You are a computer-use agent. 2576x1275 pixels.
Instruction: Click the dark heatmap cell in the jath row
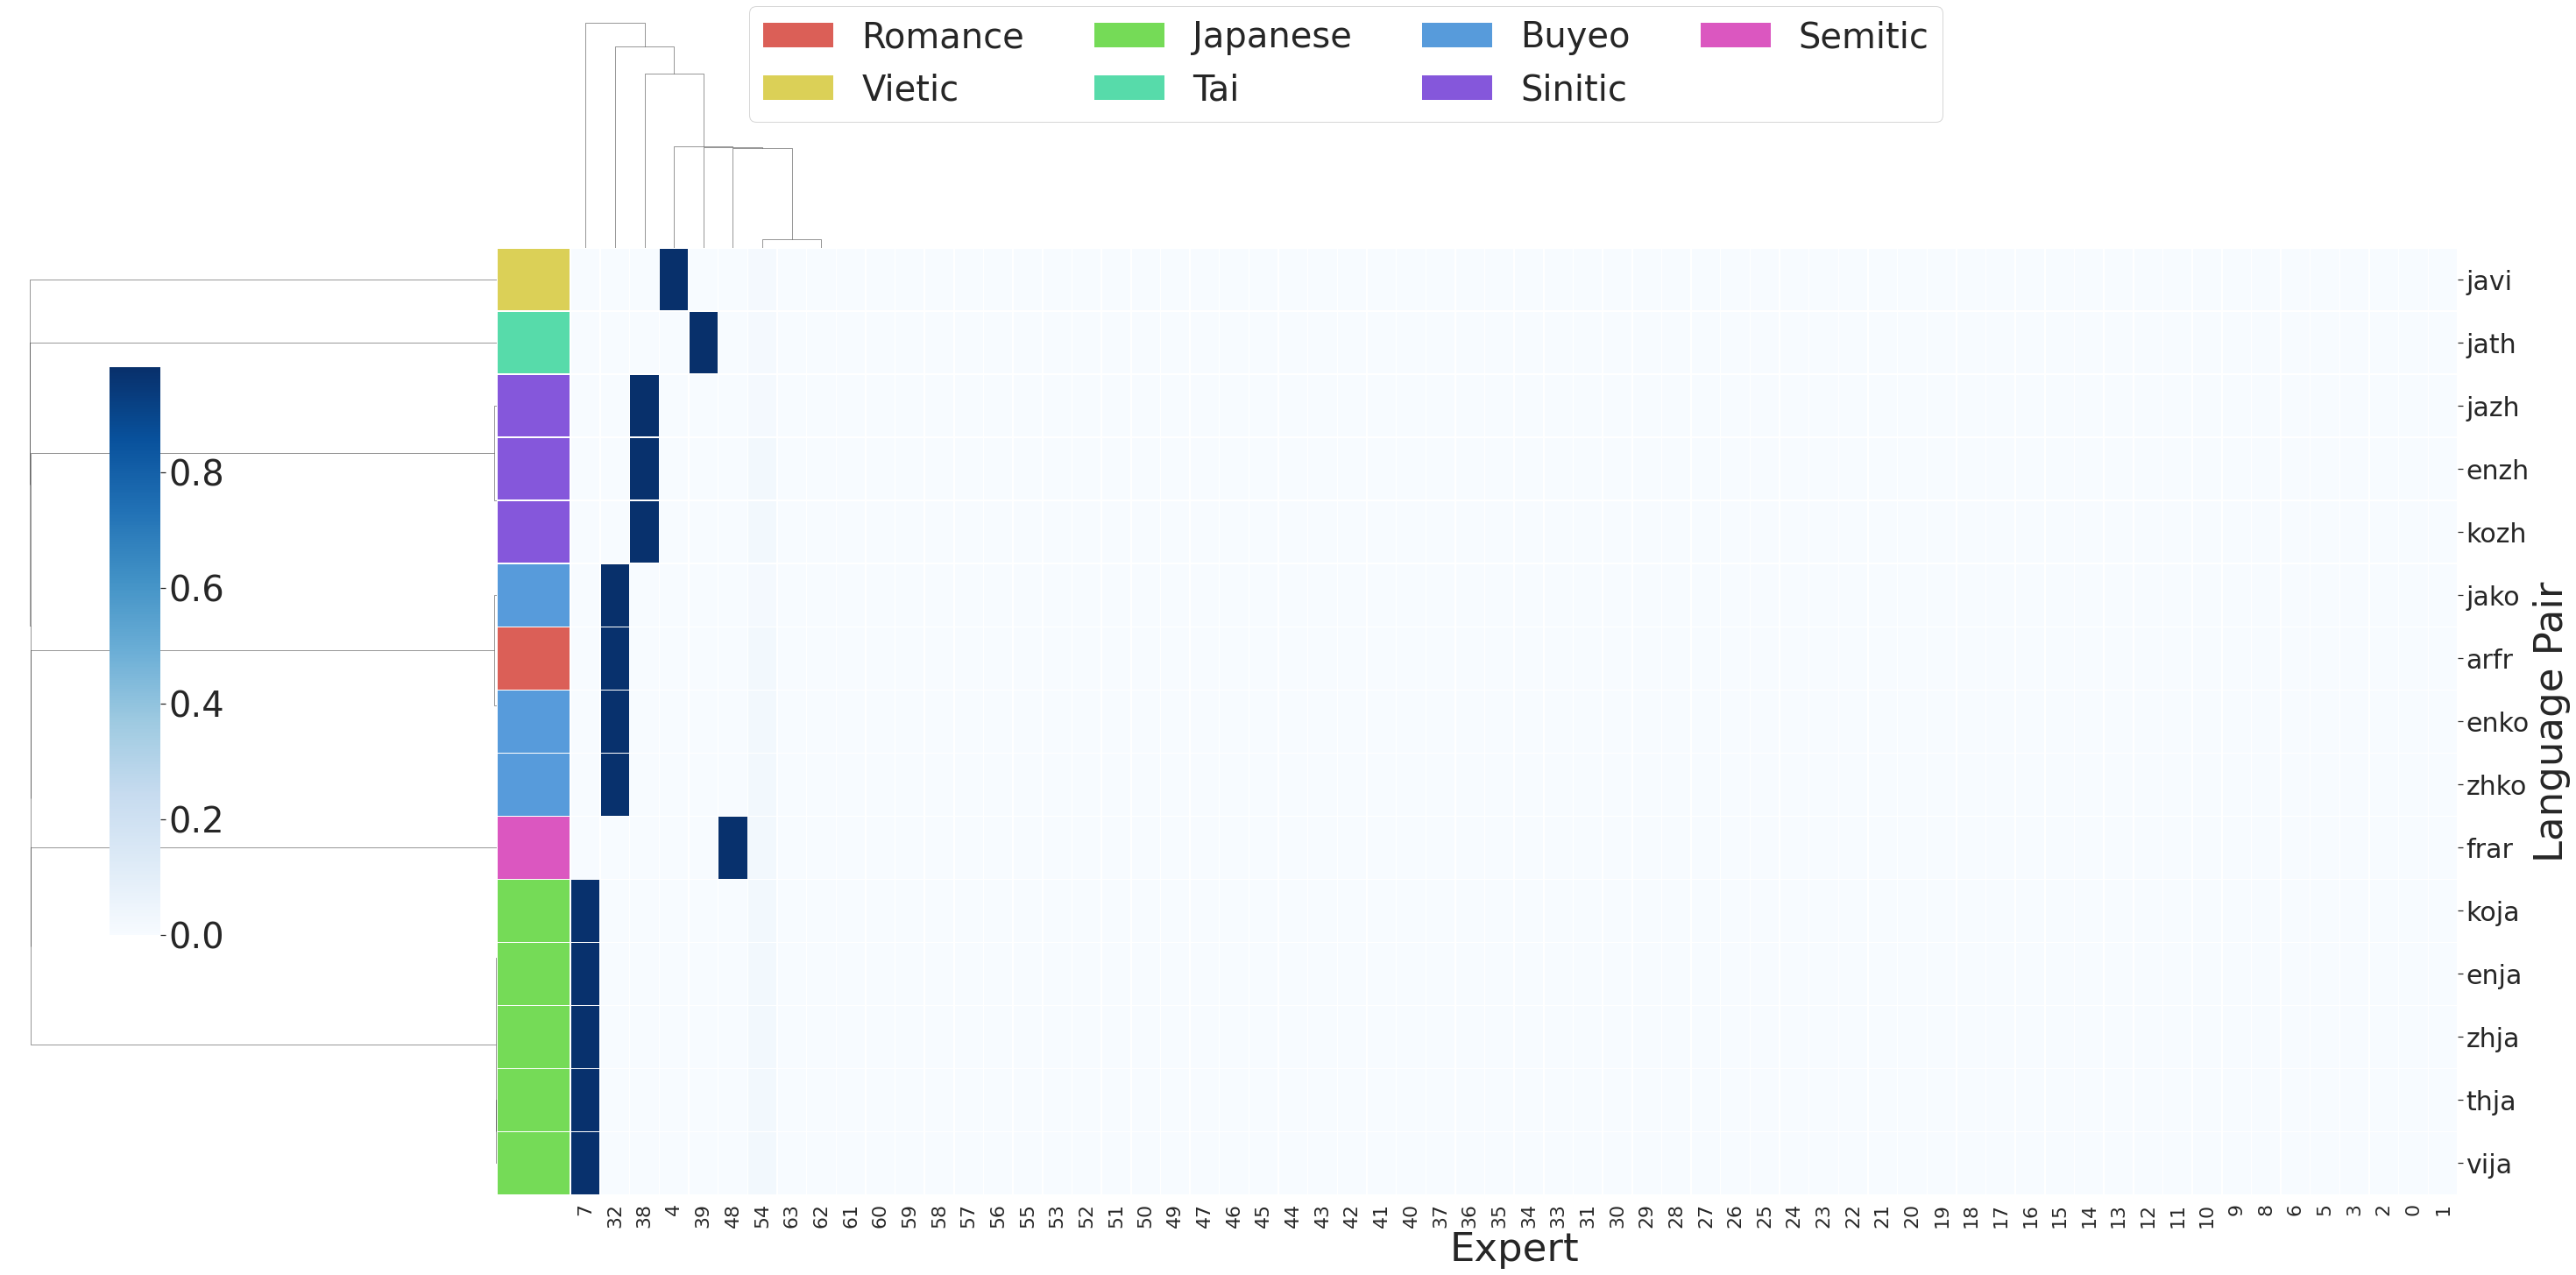click(x=703, y=343)
